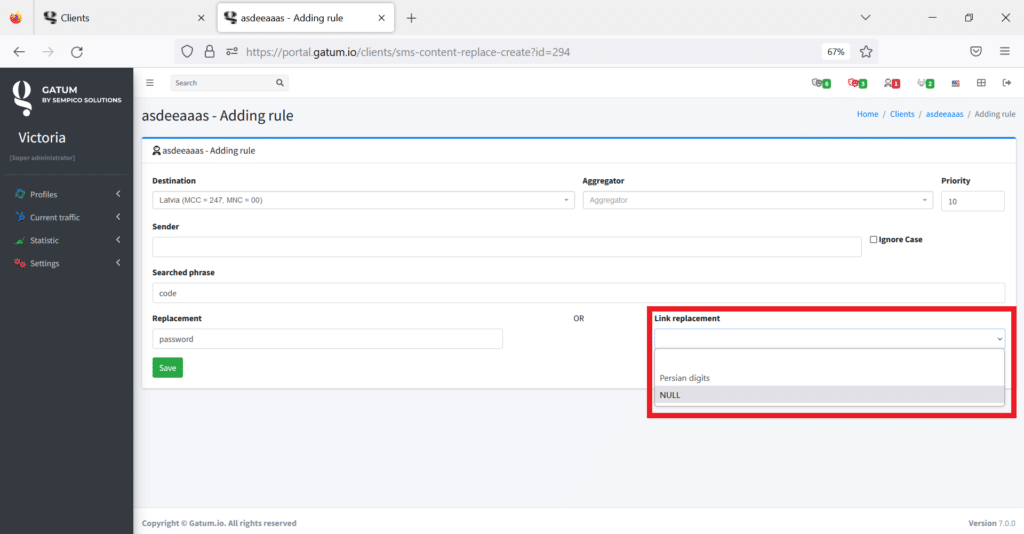
Task: Click the 67% zoom level button
Action: (x=836, y=52)
